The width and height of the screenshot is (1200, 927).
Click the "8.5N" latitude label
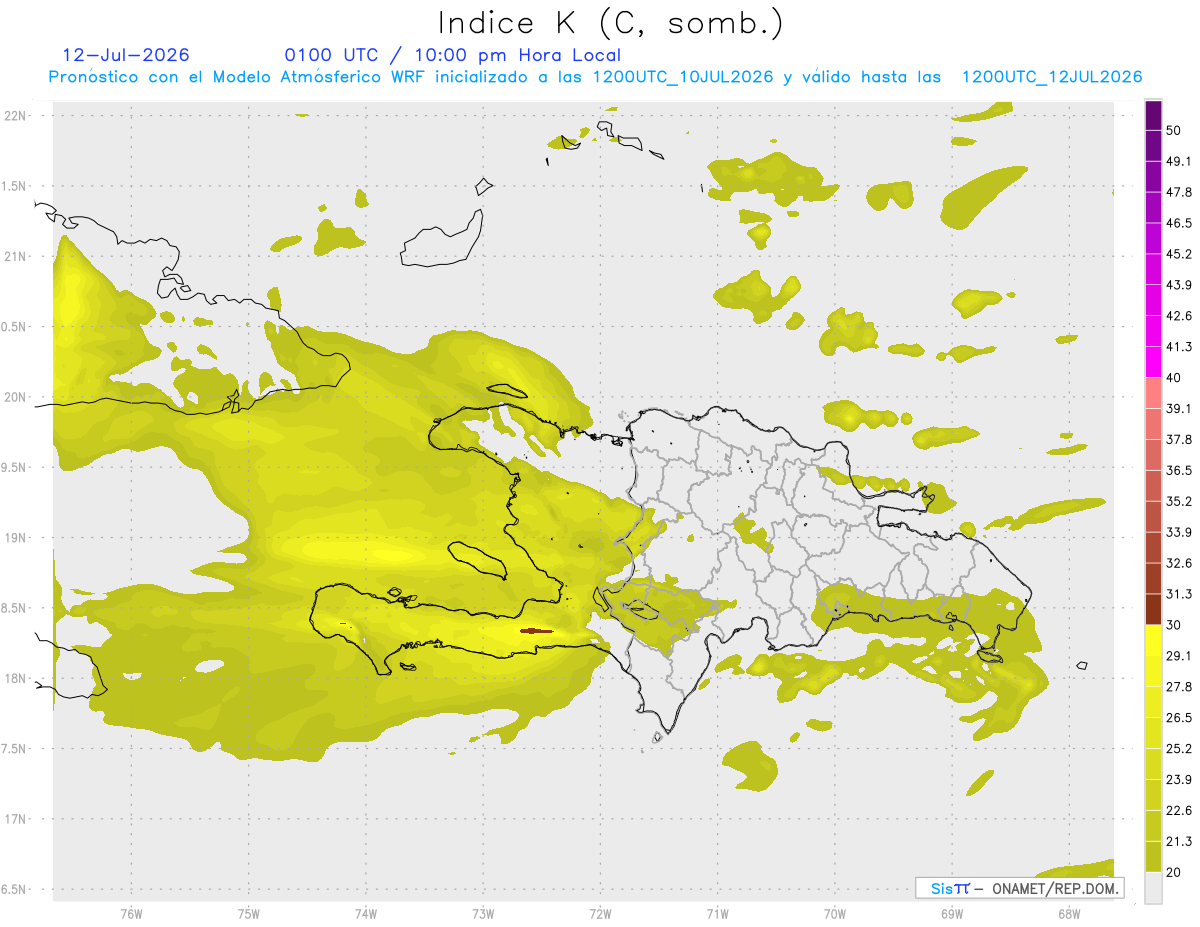click(15, 608)
